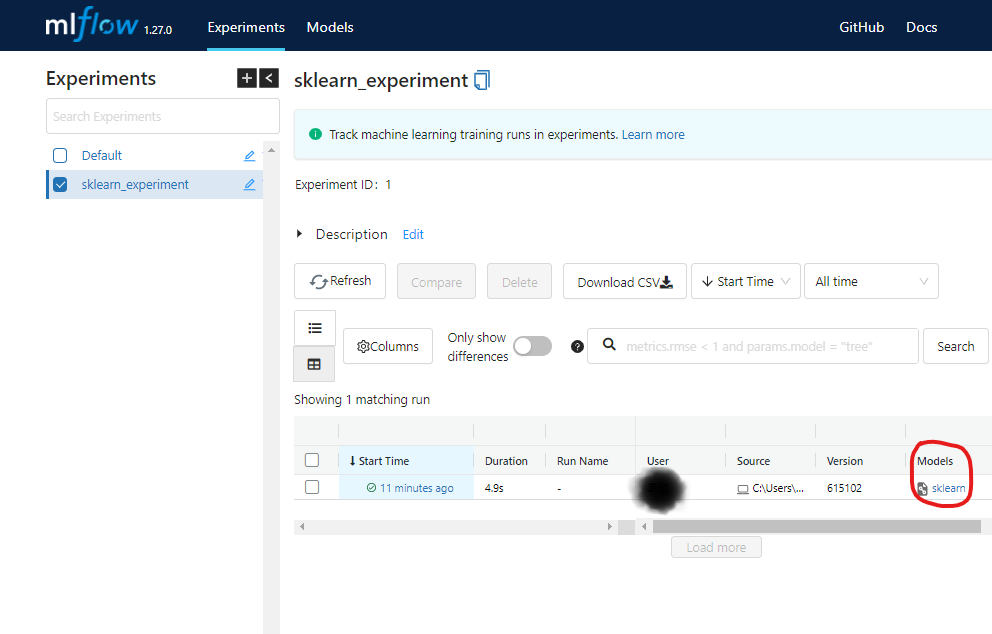992x634 pixels.
Task: Click the right horizontal scrollbar thumb
Action: (817, 526)
